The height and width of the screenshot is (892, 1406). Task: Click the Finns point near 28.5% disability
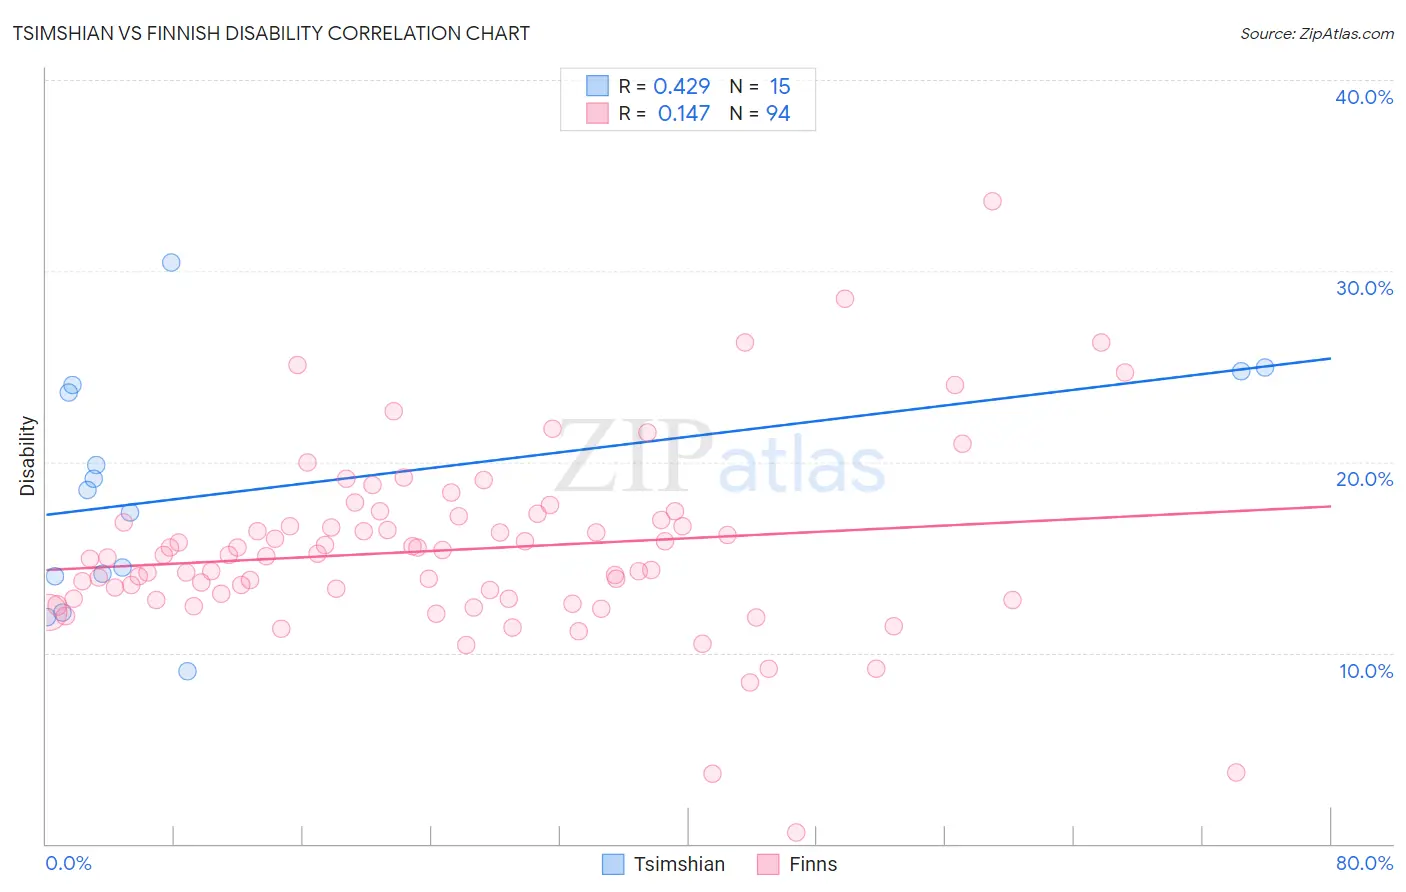[x=845, y=299]
